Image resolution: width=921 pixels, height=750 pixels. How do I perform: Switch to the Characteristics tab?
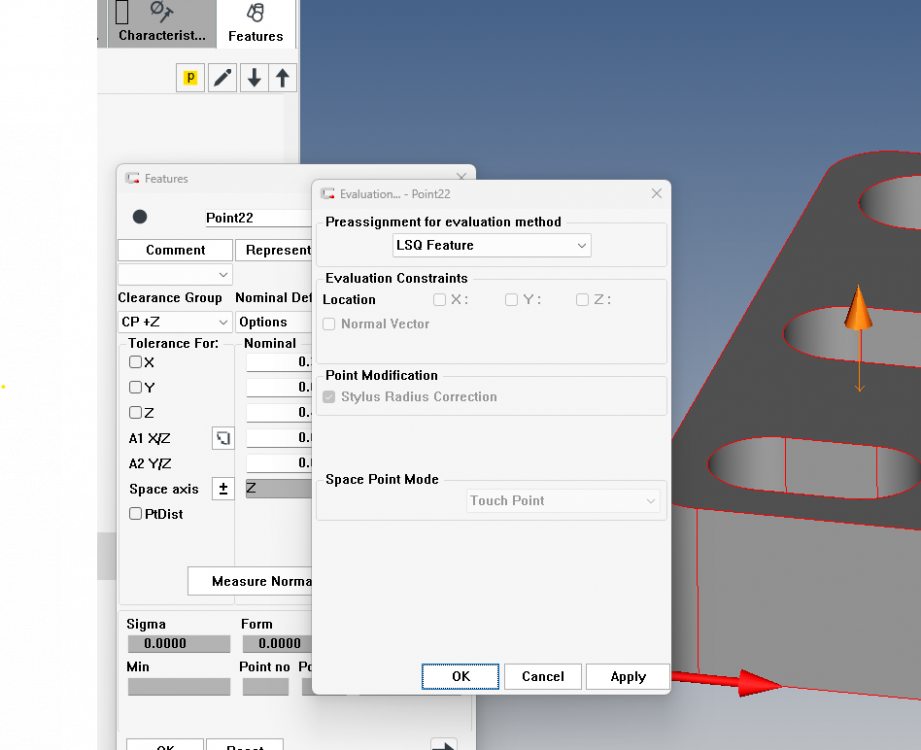pyautogui.click(x=162, y=24)
